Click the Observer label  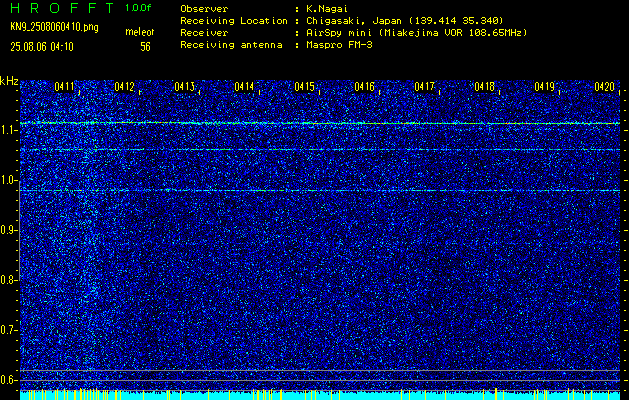coord(204,8)
